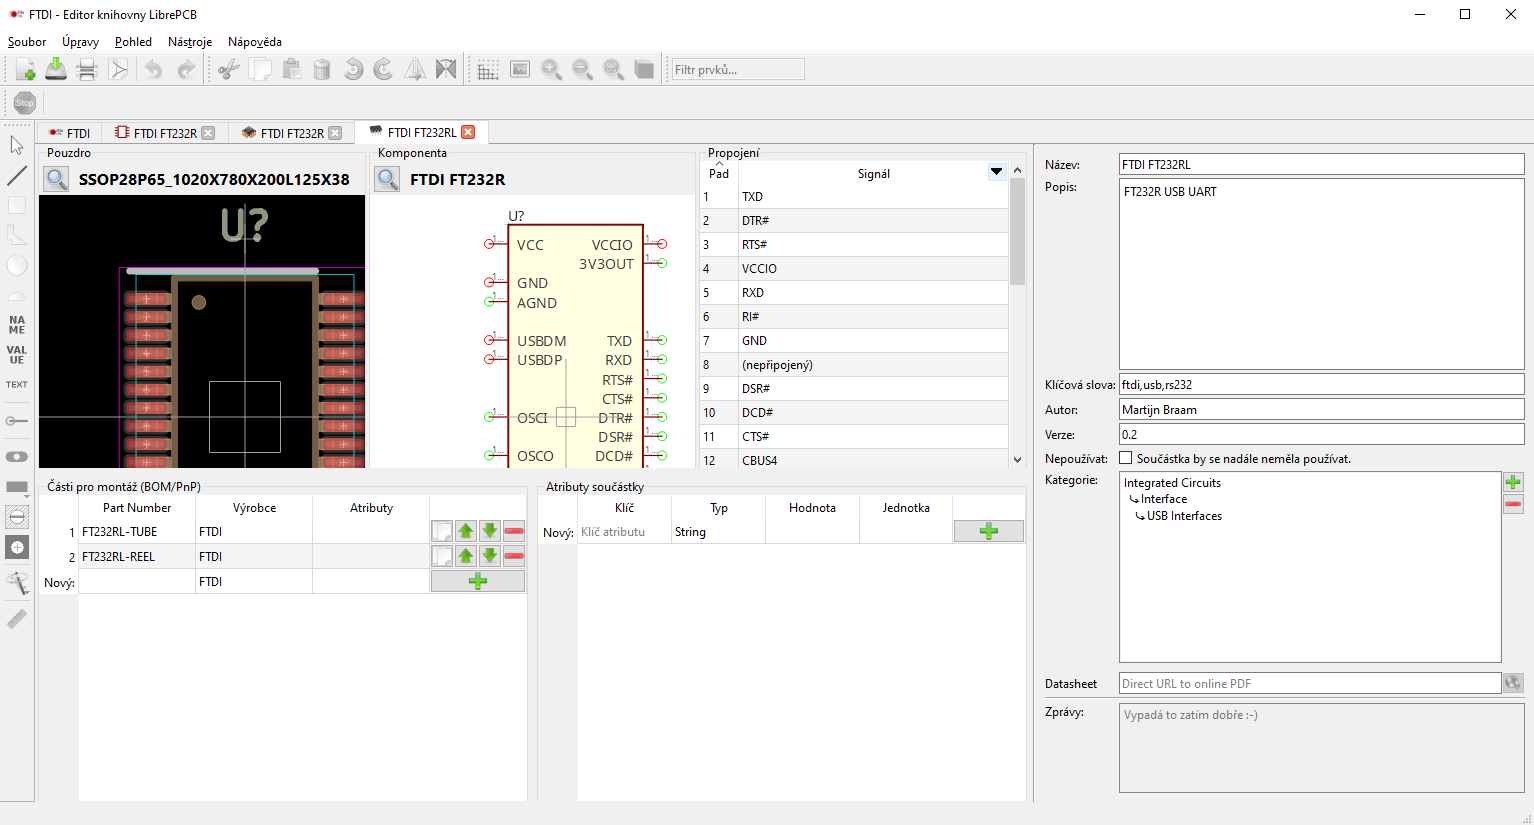Add new part with green plus button

[x=477, y=581]
